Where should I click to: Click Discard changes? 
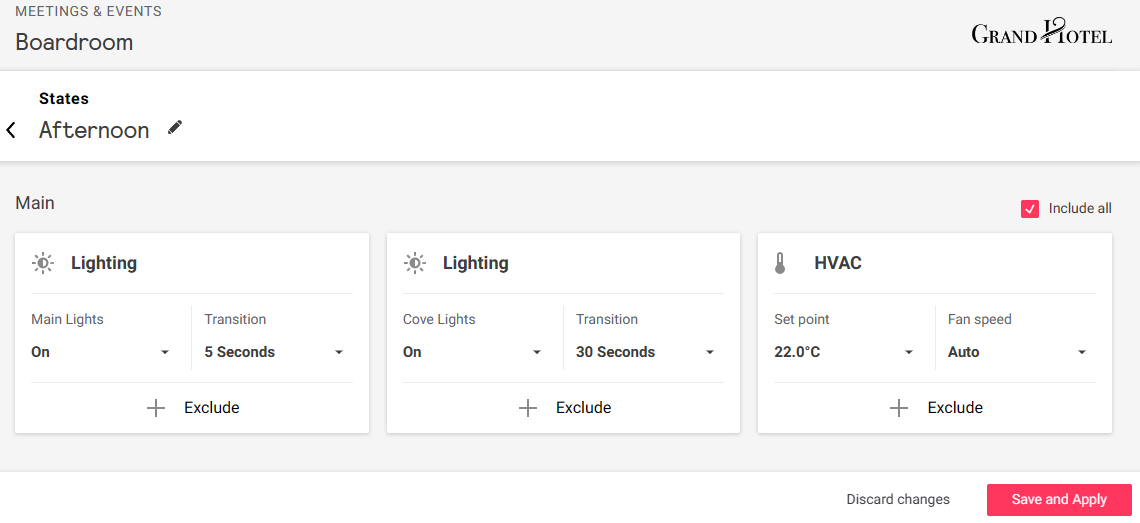(x=898, y=500)
